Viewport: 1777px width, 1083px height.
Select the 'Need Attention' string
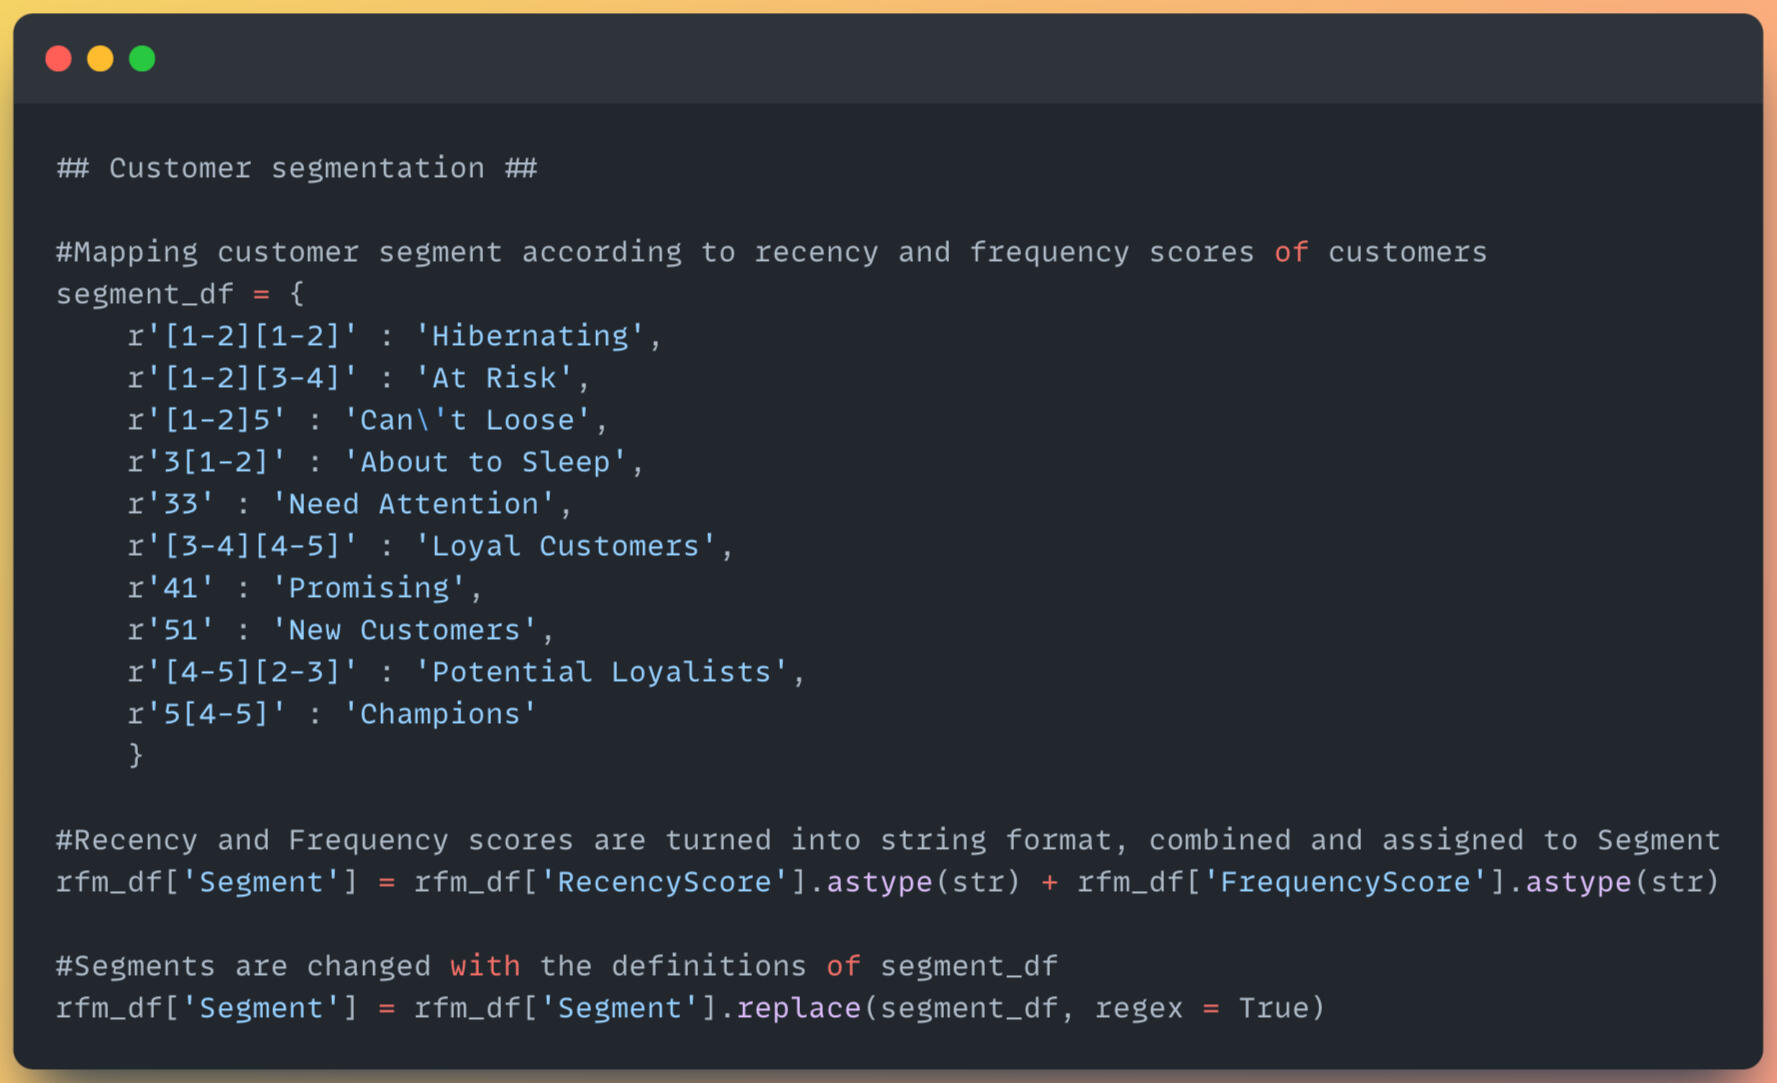tap(413, 504)
